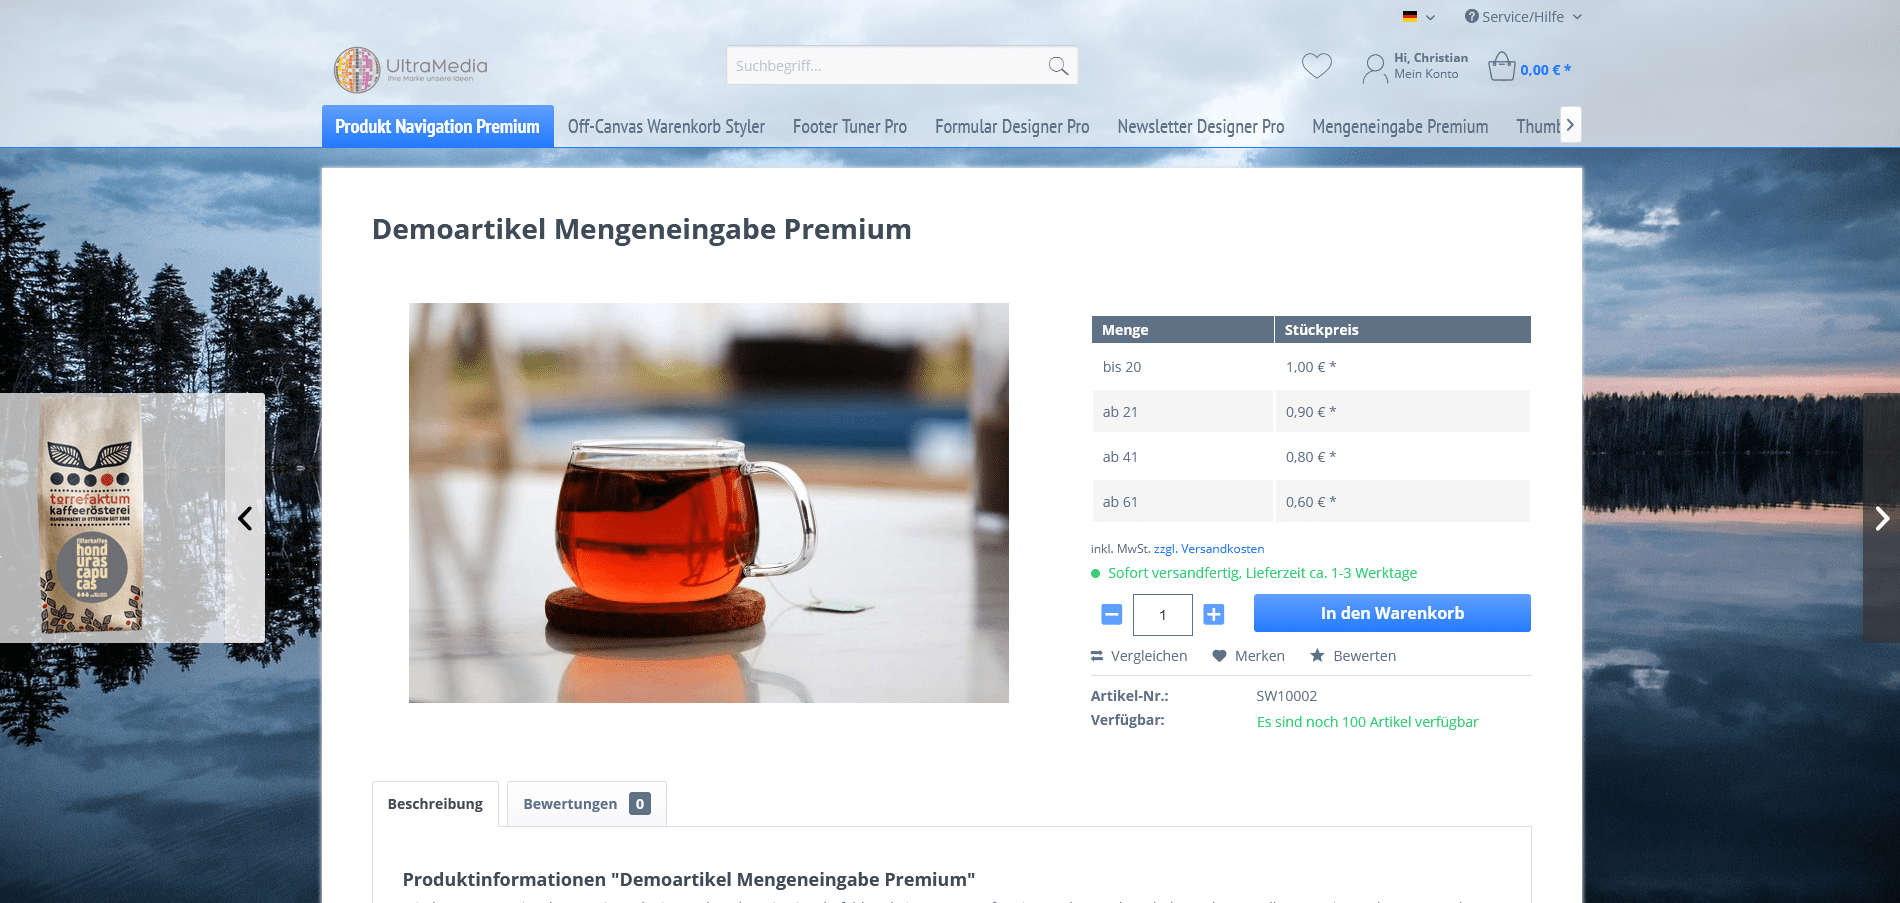This screenshot has height=903, width=1900.
Task: Click In den Warenkorb button
Action: 1392,613
